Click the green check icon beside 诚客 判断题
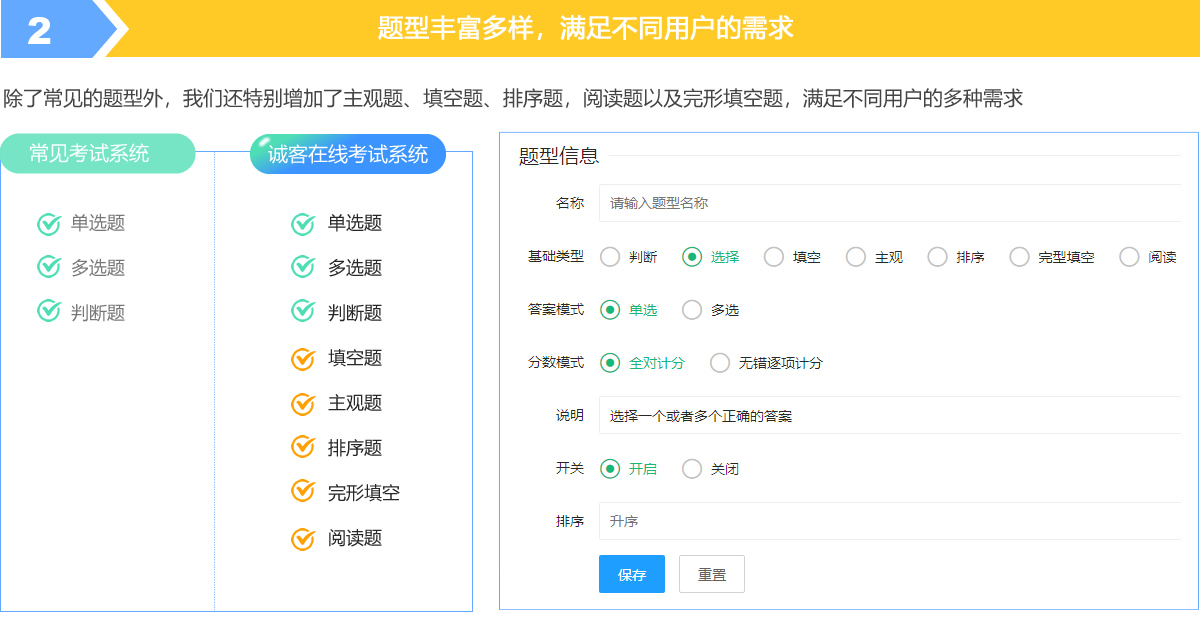Screen dimensions: 1203x643 pos(303,312)
